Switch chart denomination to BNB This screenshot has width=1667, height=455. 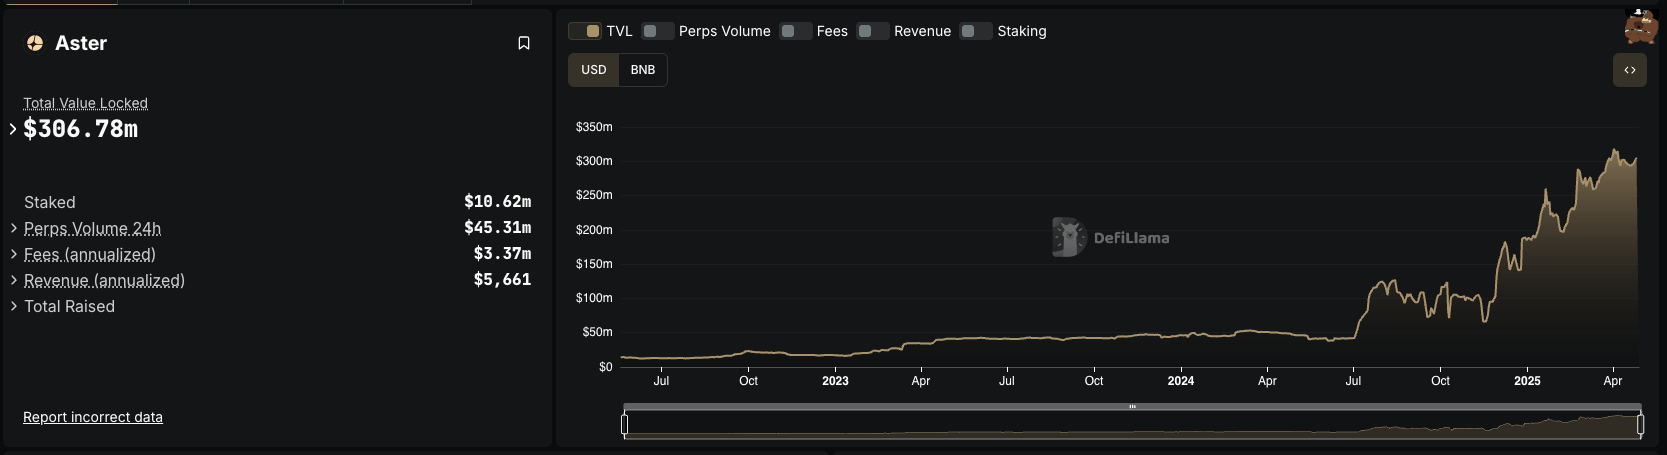coord(642,70)
